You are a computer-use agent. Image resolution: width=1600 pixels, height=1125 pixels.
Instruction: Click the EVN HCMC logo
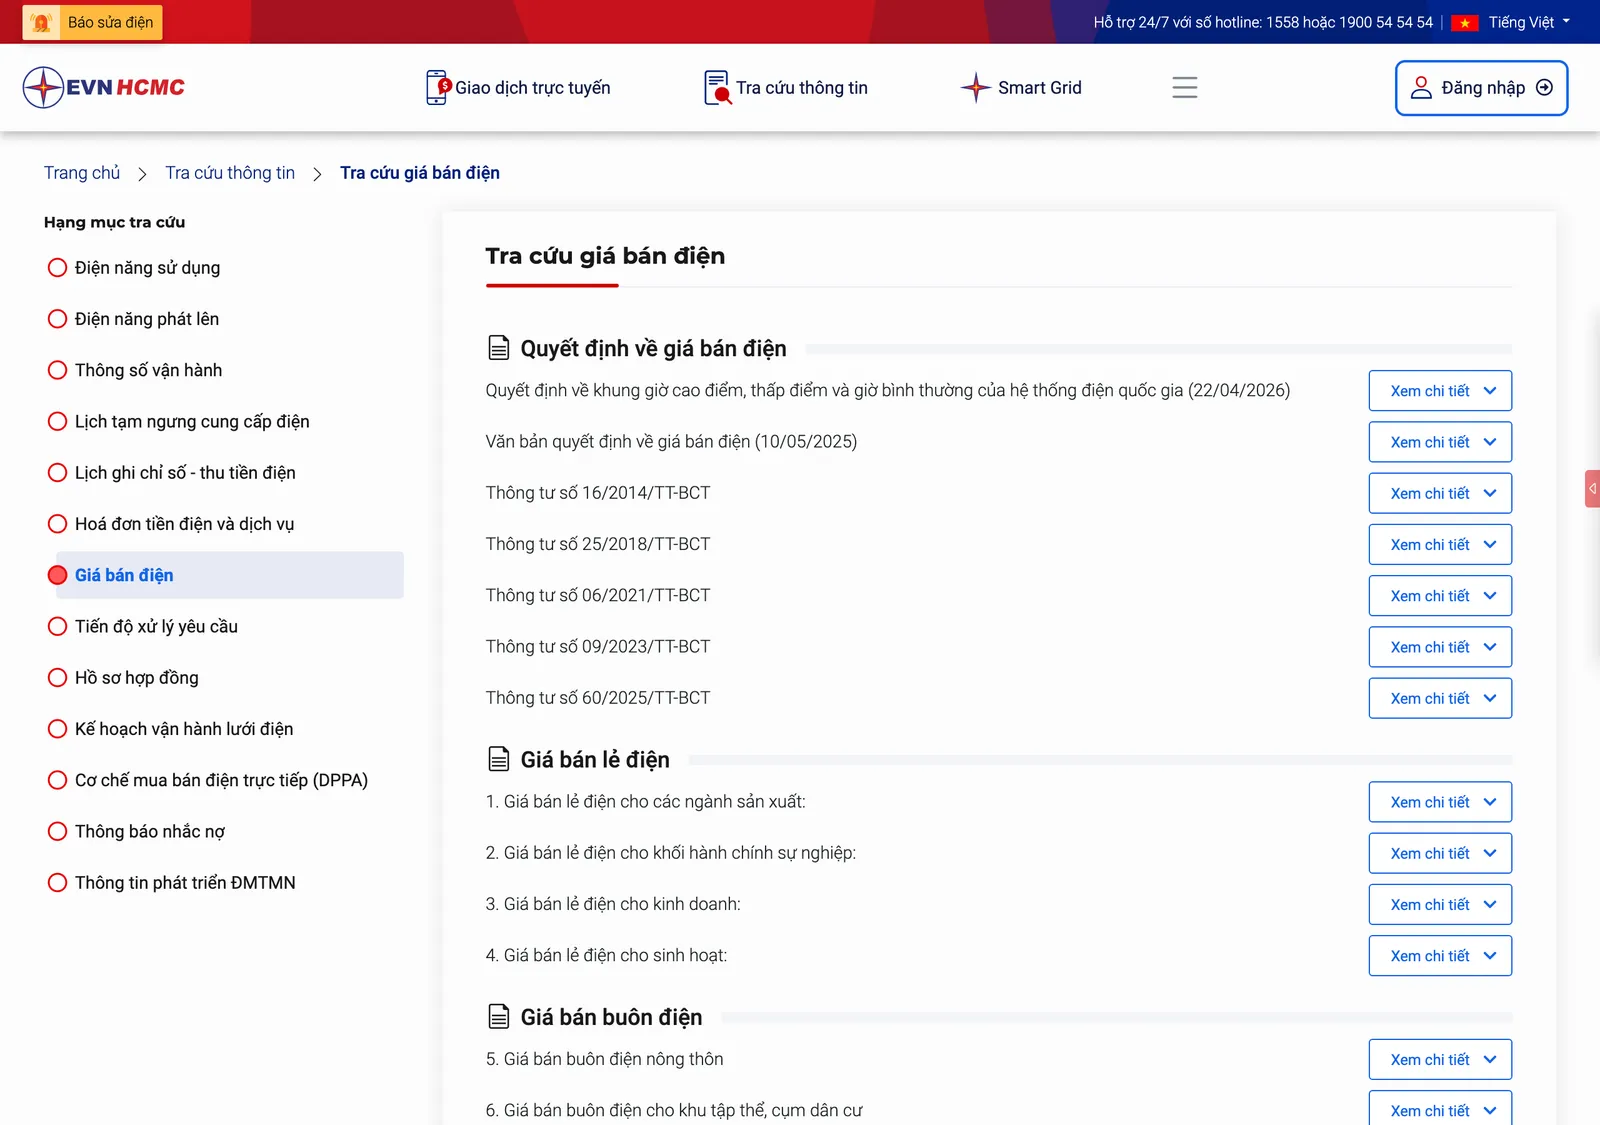click(104, 87)
